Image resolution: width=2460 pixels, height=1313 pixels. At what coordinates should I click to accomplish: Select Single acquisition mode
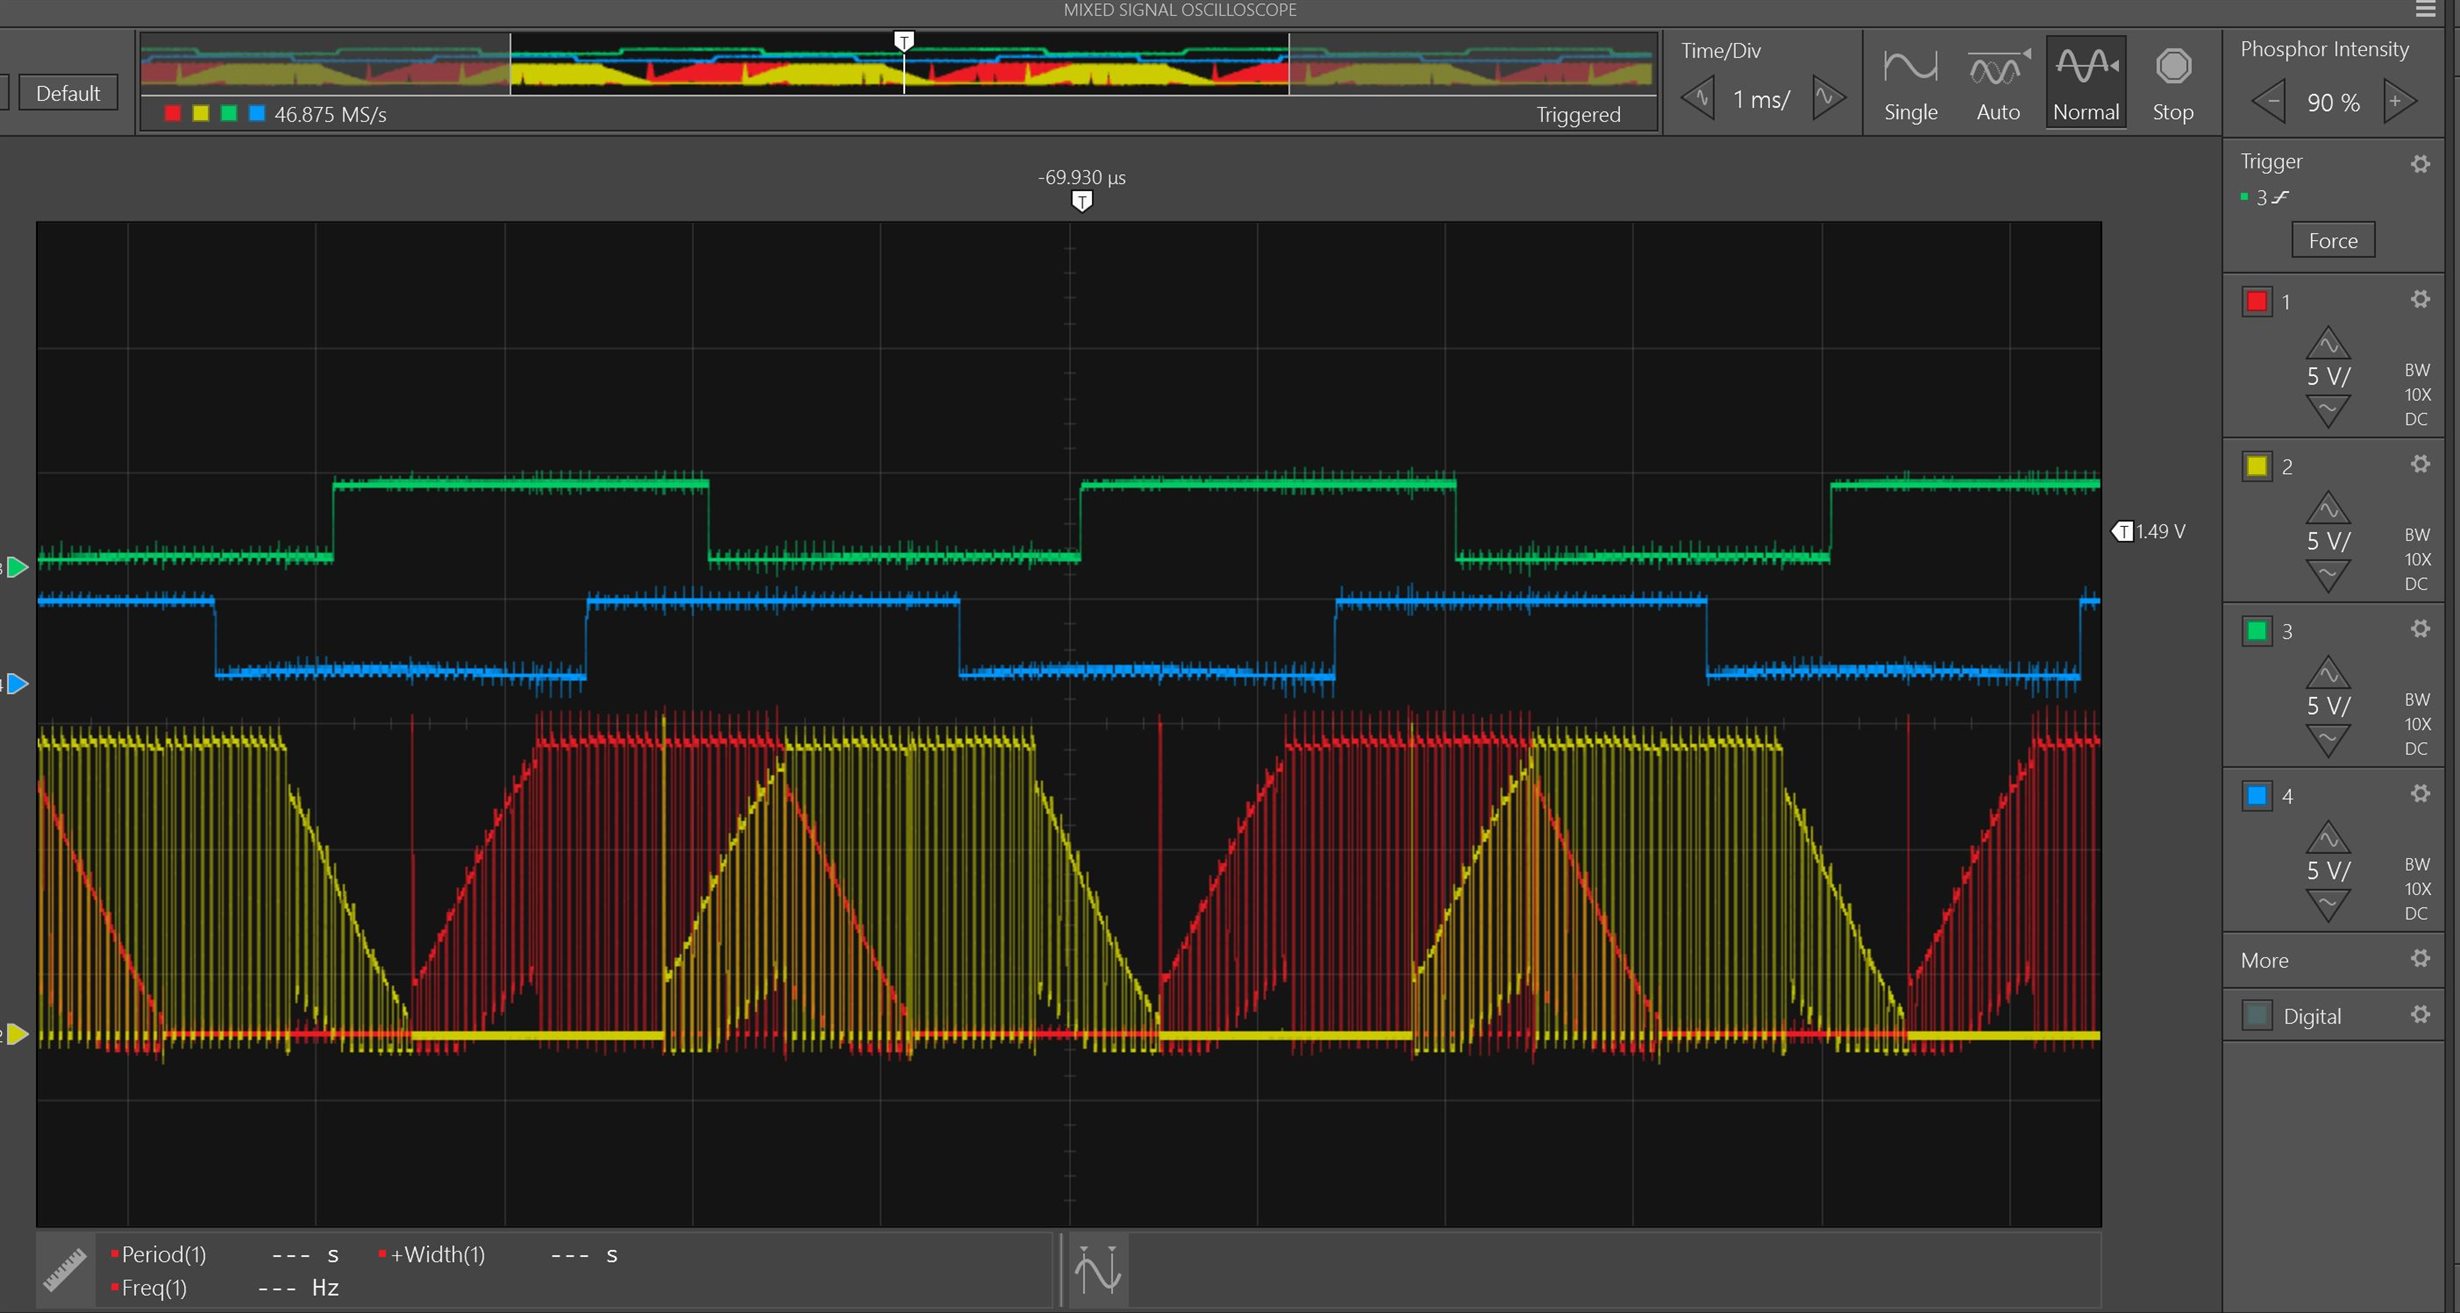tap(1910, 84)
